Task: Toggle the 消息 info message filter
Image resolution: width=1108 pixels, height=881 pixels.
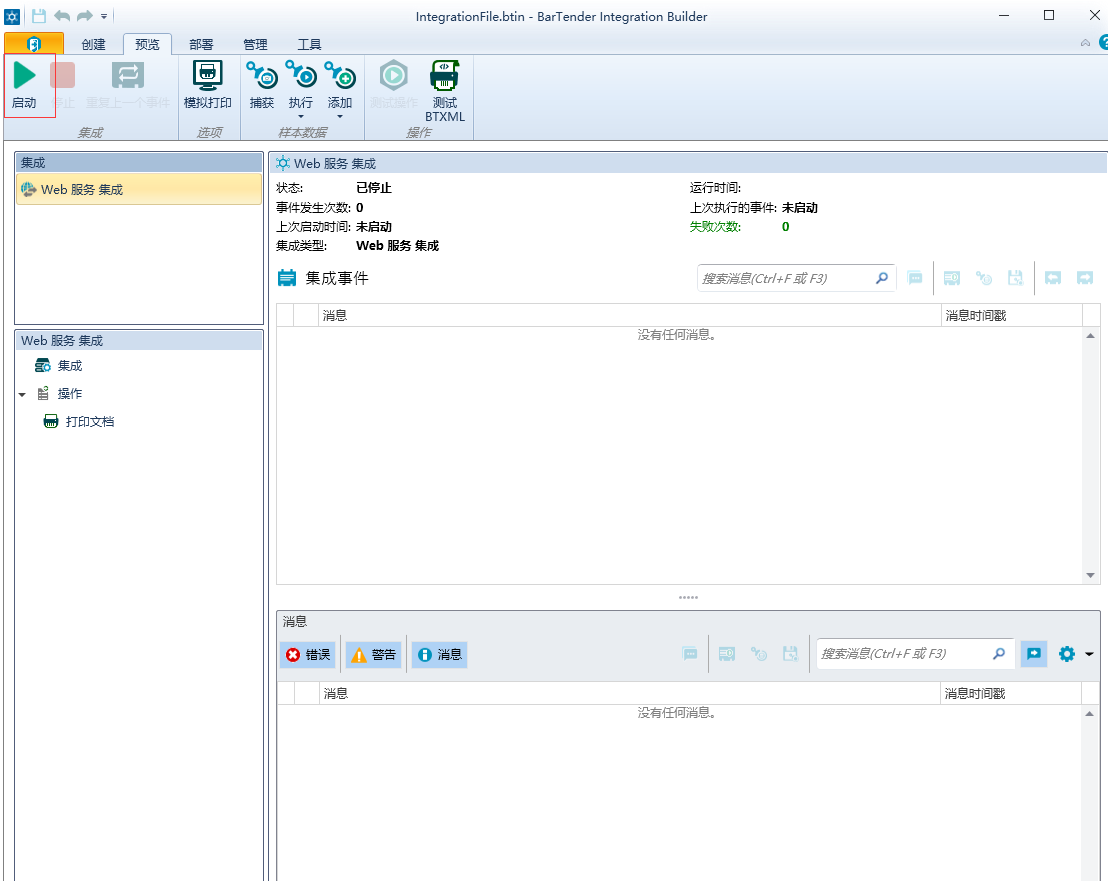Action: pos(439,654)
